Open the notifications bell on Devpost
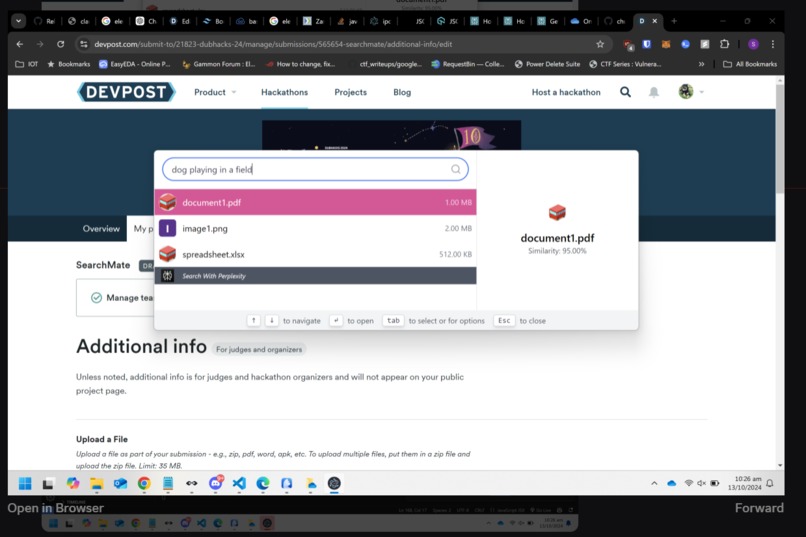This screenshot has width=806, height=537. [x=653, y=92]
